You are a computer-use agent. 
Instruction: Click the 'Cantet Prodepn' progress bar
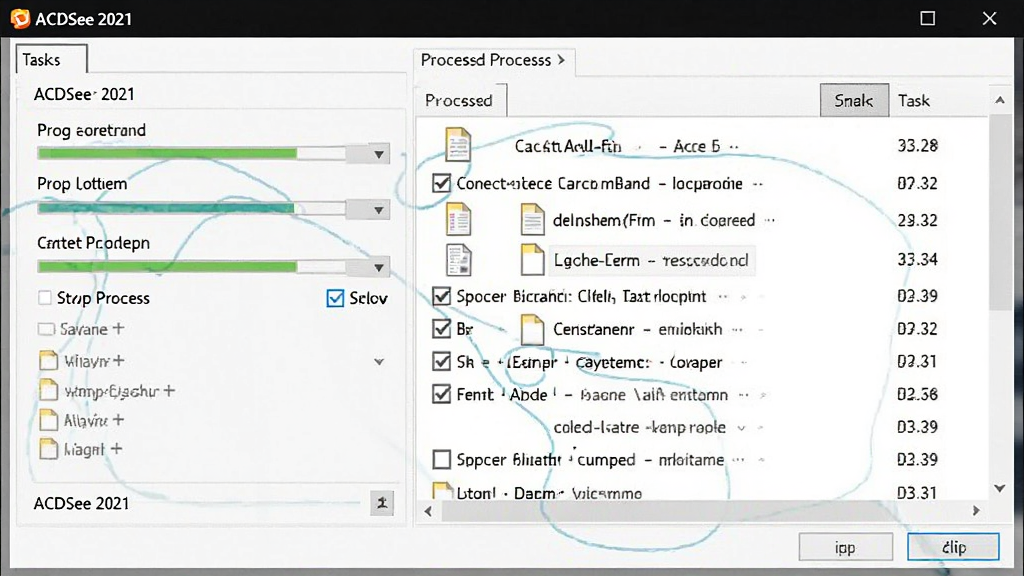[x=191, y=266]
